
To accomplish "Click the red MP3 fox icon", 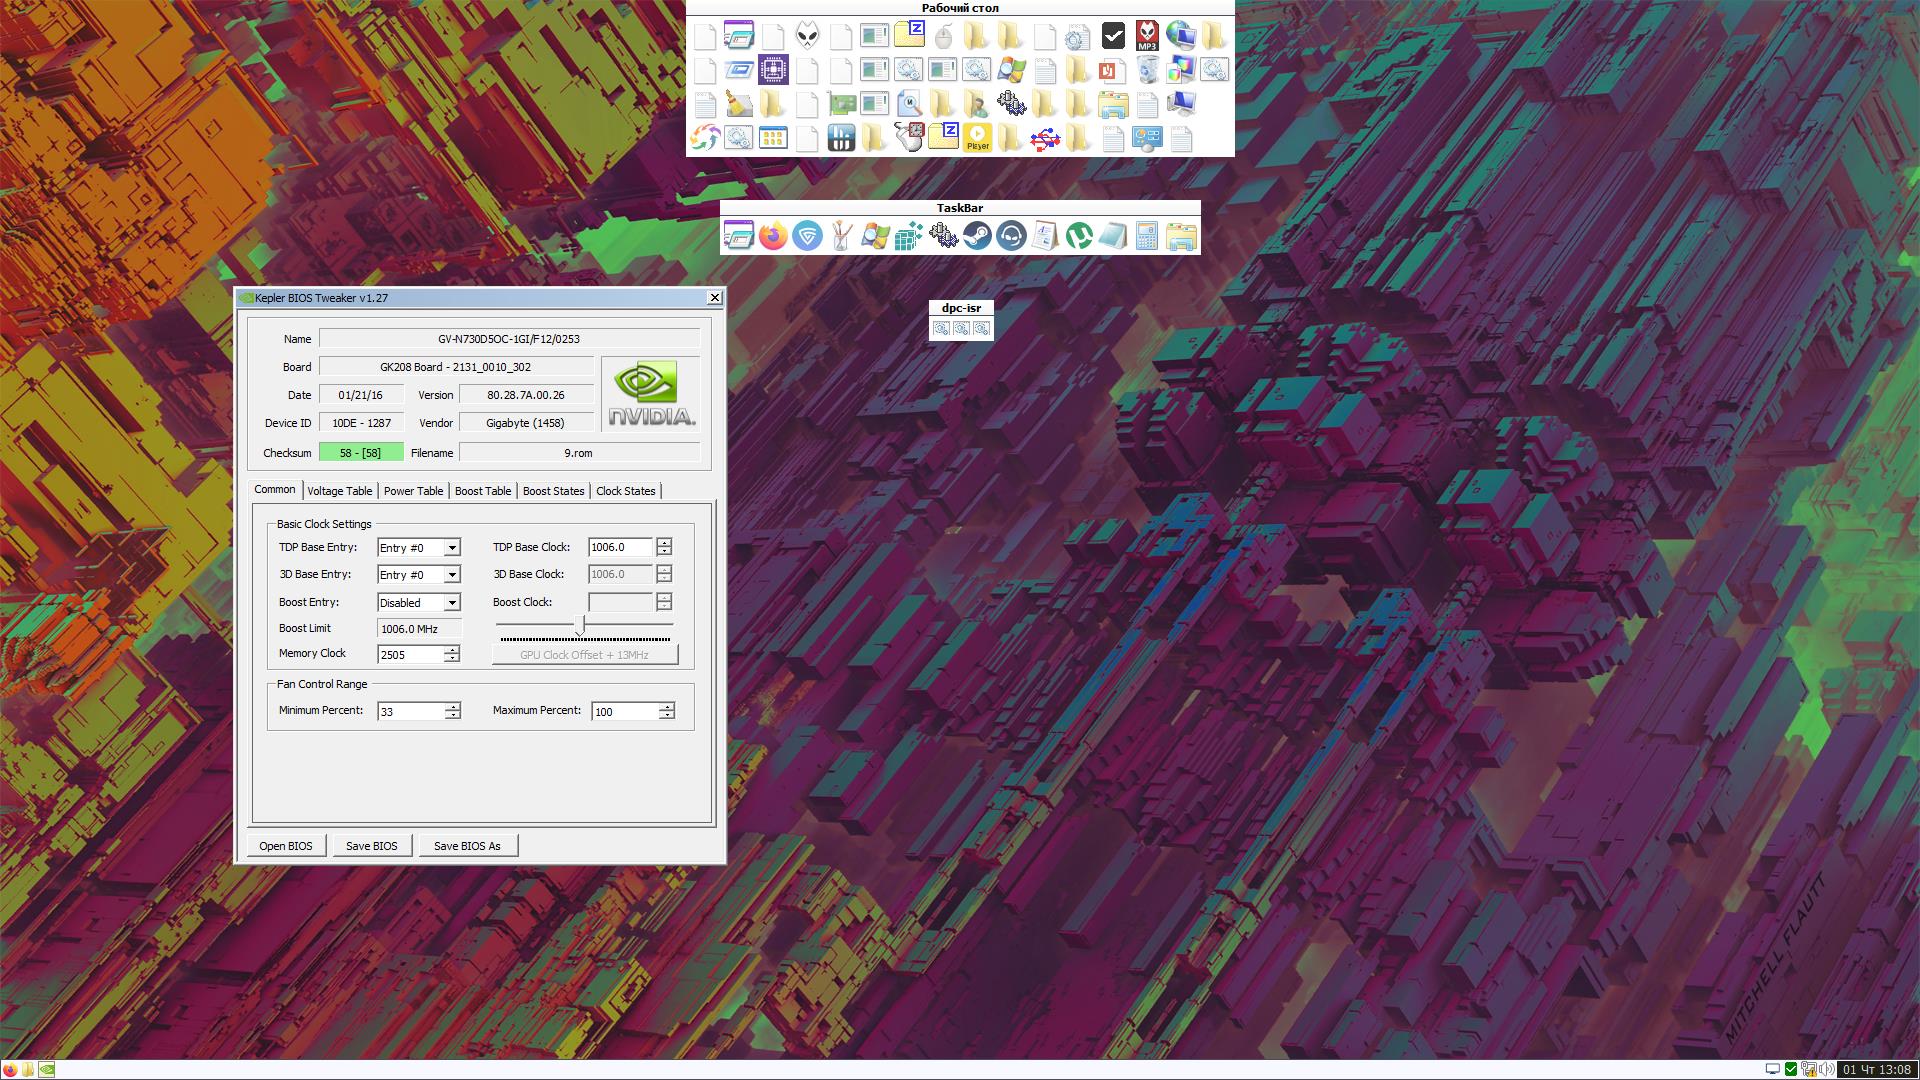I will coord(1147,36).
